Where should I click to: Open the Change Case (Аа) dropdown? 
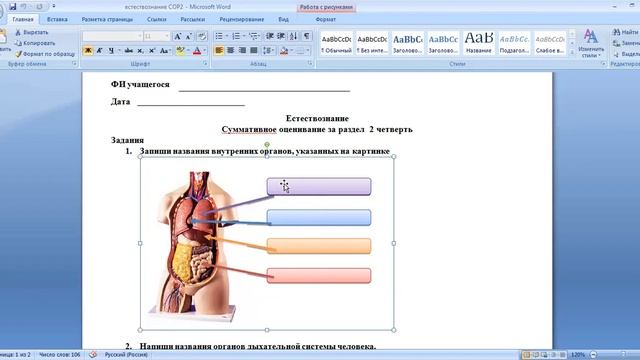coord(165,51)
